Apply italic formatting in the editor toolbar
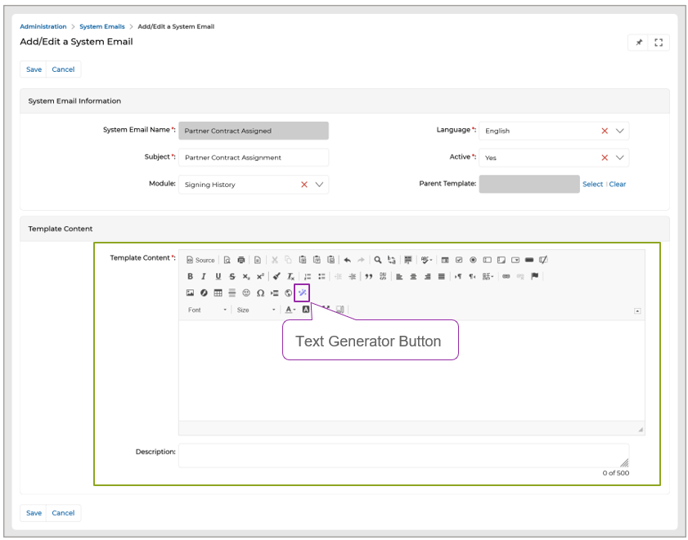The image size is (688, 540). click(204, 276)
